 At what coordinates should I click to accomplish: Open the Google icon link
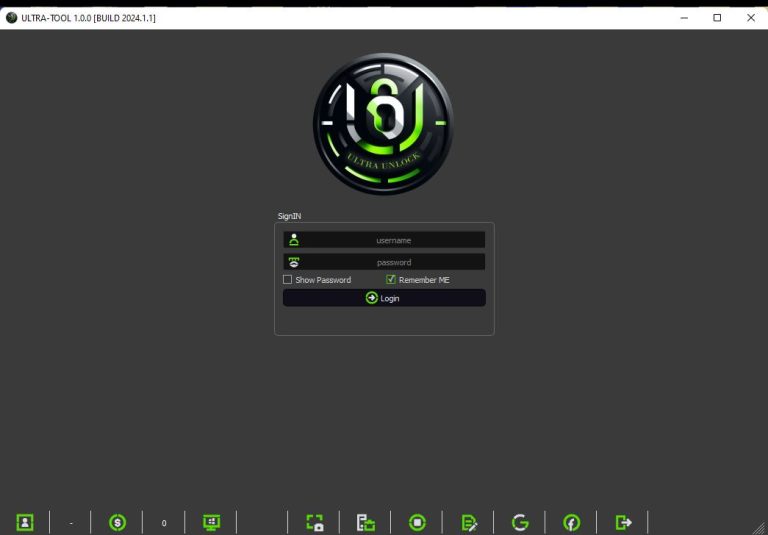pos(520,522)
